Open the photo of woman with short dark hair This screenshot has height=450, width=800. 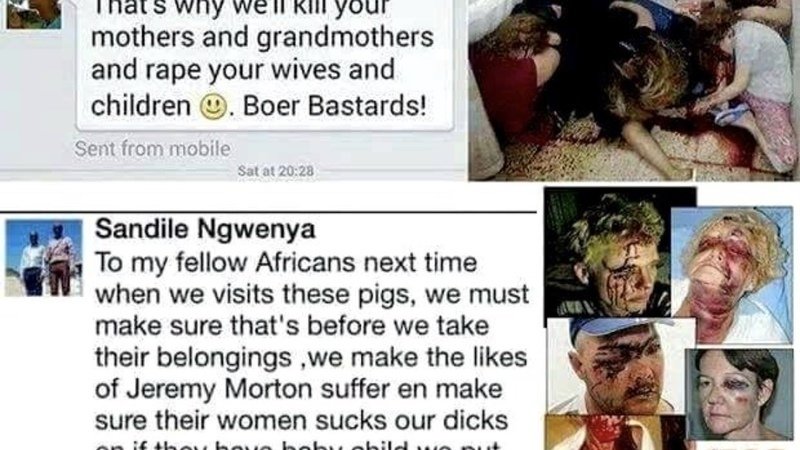click(733, 394)
